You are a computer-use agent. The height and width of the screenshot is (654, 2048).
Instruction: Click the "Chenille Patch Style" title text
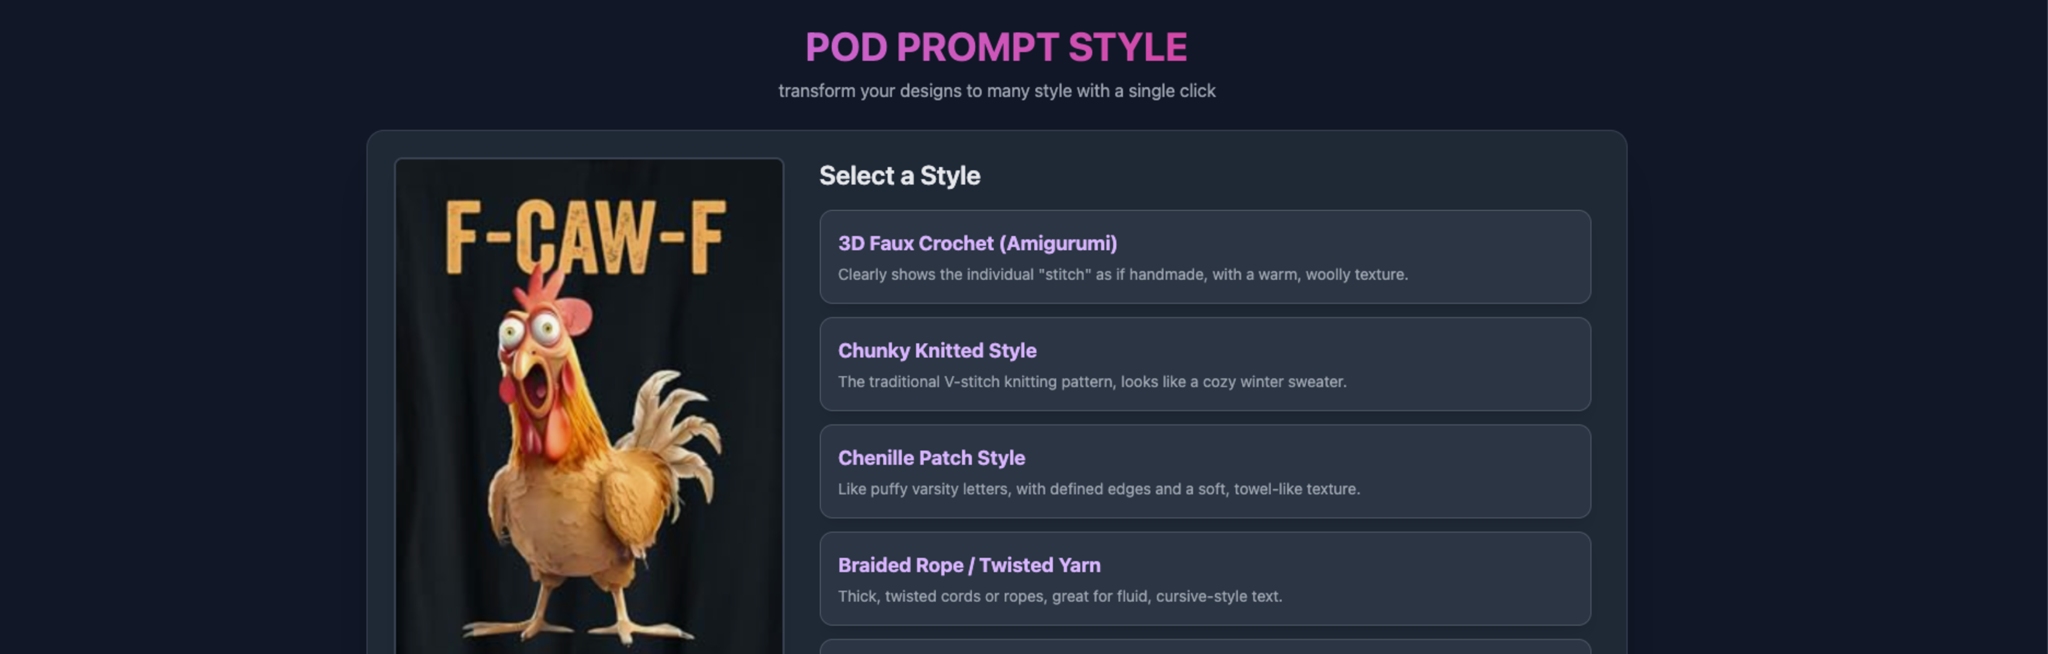click(x=931, y=458)
